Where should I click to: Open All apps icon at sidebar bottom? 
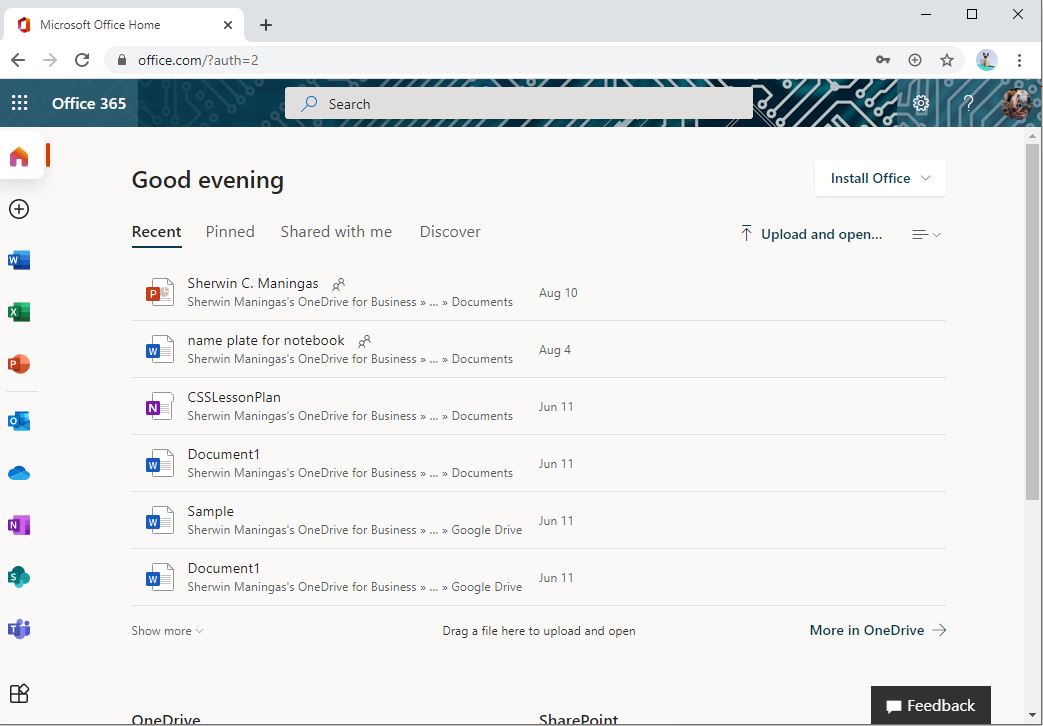pyautogui.click(x=19, y=693)
